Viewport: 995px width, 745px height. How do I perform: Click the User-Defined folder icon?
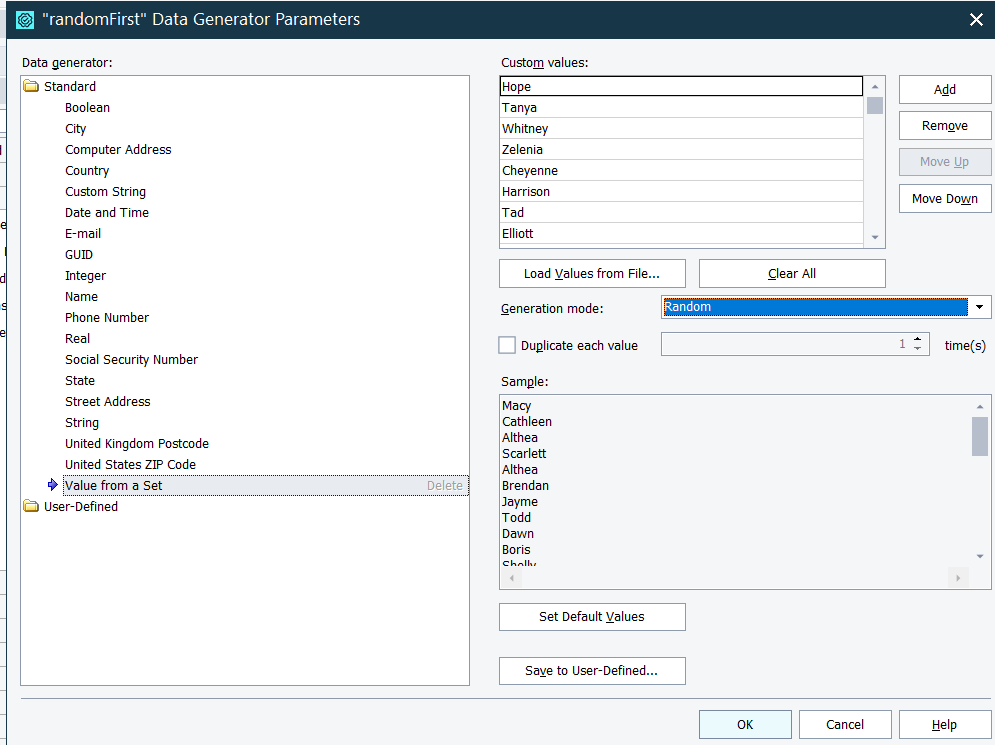[x=31, y=507]
